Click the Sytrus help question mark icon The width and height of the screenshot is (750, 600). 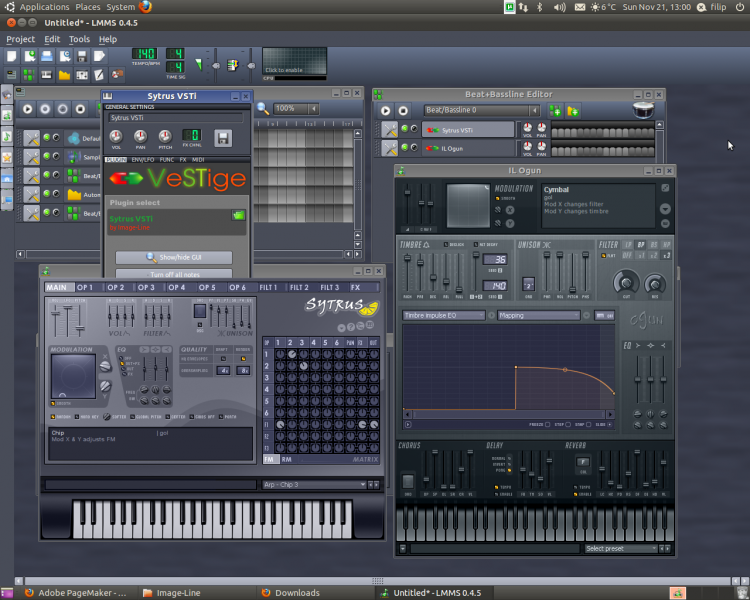coord(351,327)
